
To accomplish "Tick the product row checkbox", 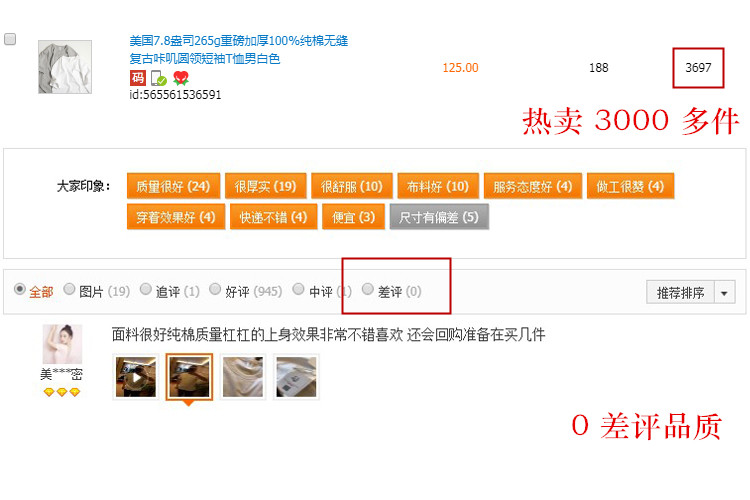I will (10, 39).
